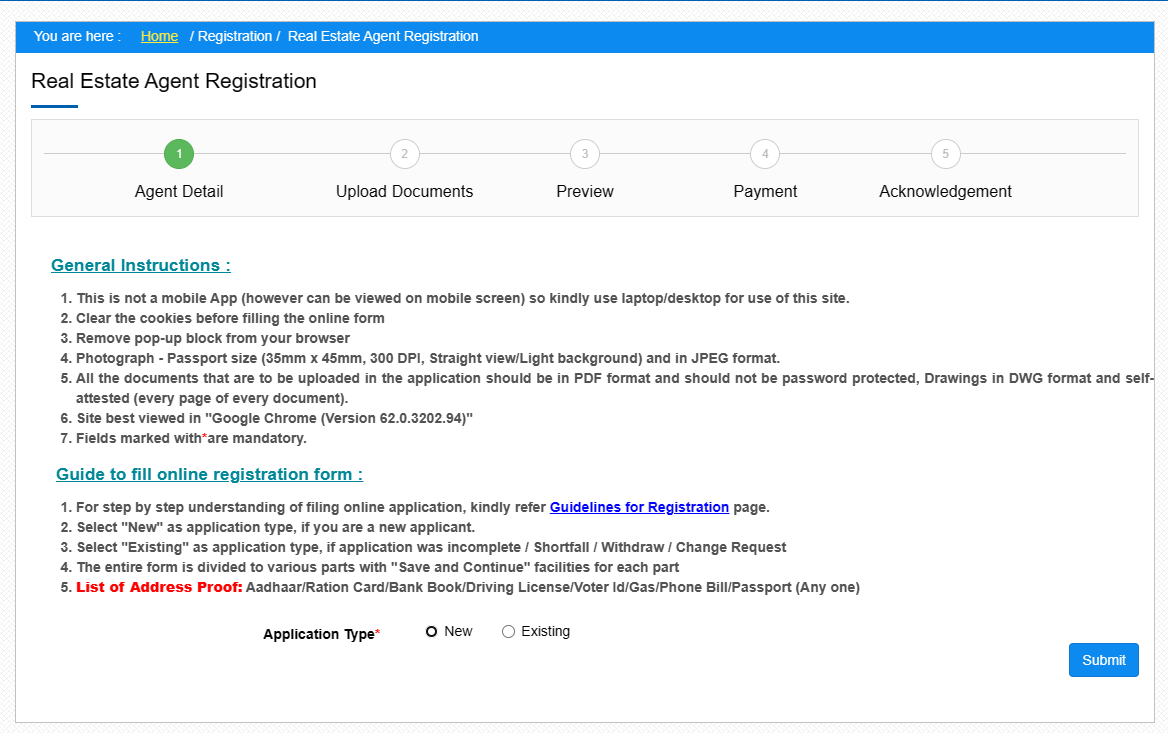The height and width of the screenshot is (733, 1168).
Task: Click the step 4 circle indicator
Action: click(765, 154)
